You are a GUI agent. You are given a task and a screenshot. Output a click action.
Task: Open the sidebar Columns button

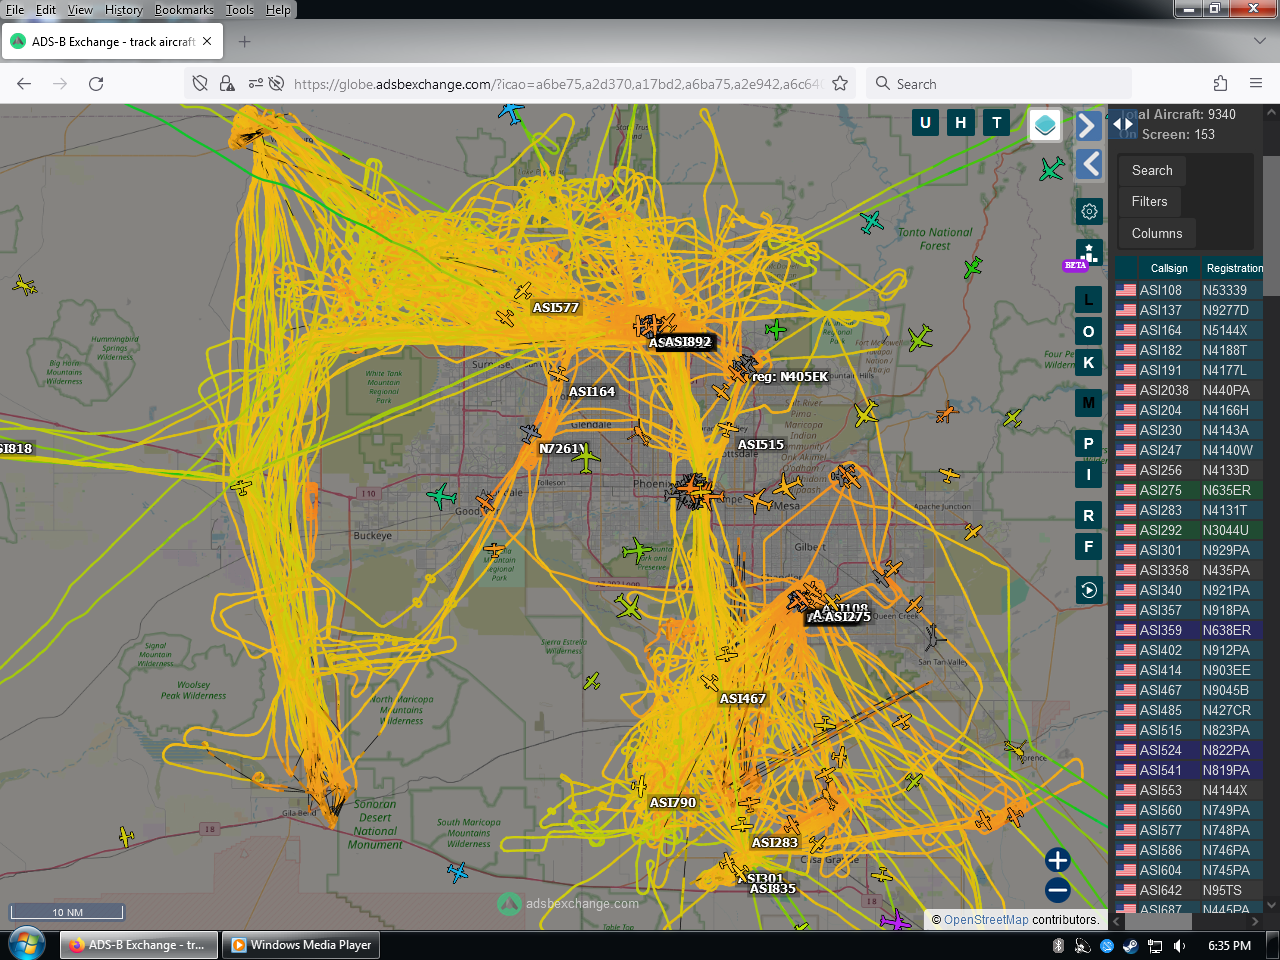click(1157, 234)
